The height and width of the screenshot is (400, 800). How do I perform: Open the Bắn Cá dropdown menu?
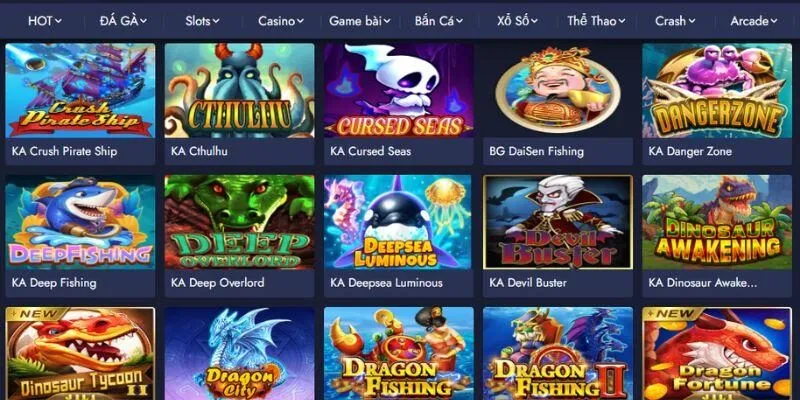[439, 21]
